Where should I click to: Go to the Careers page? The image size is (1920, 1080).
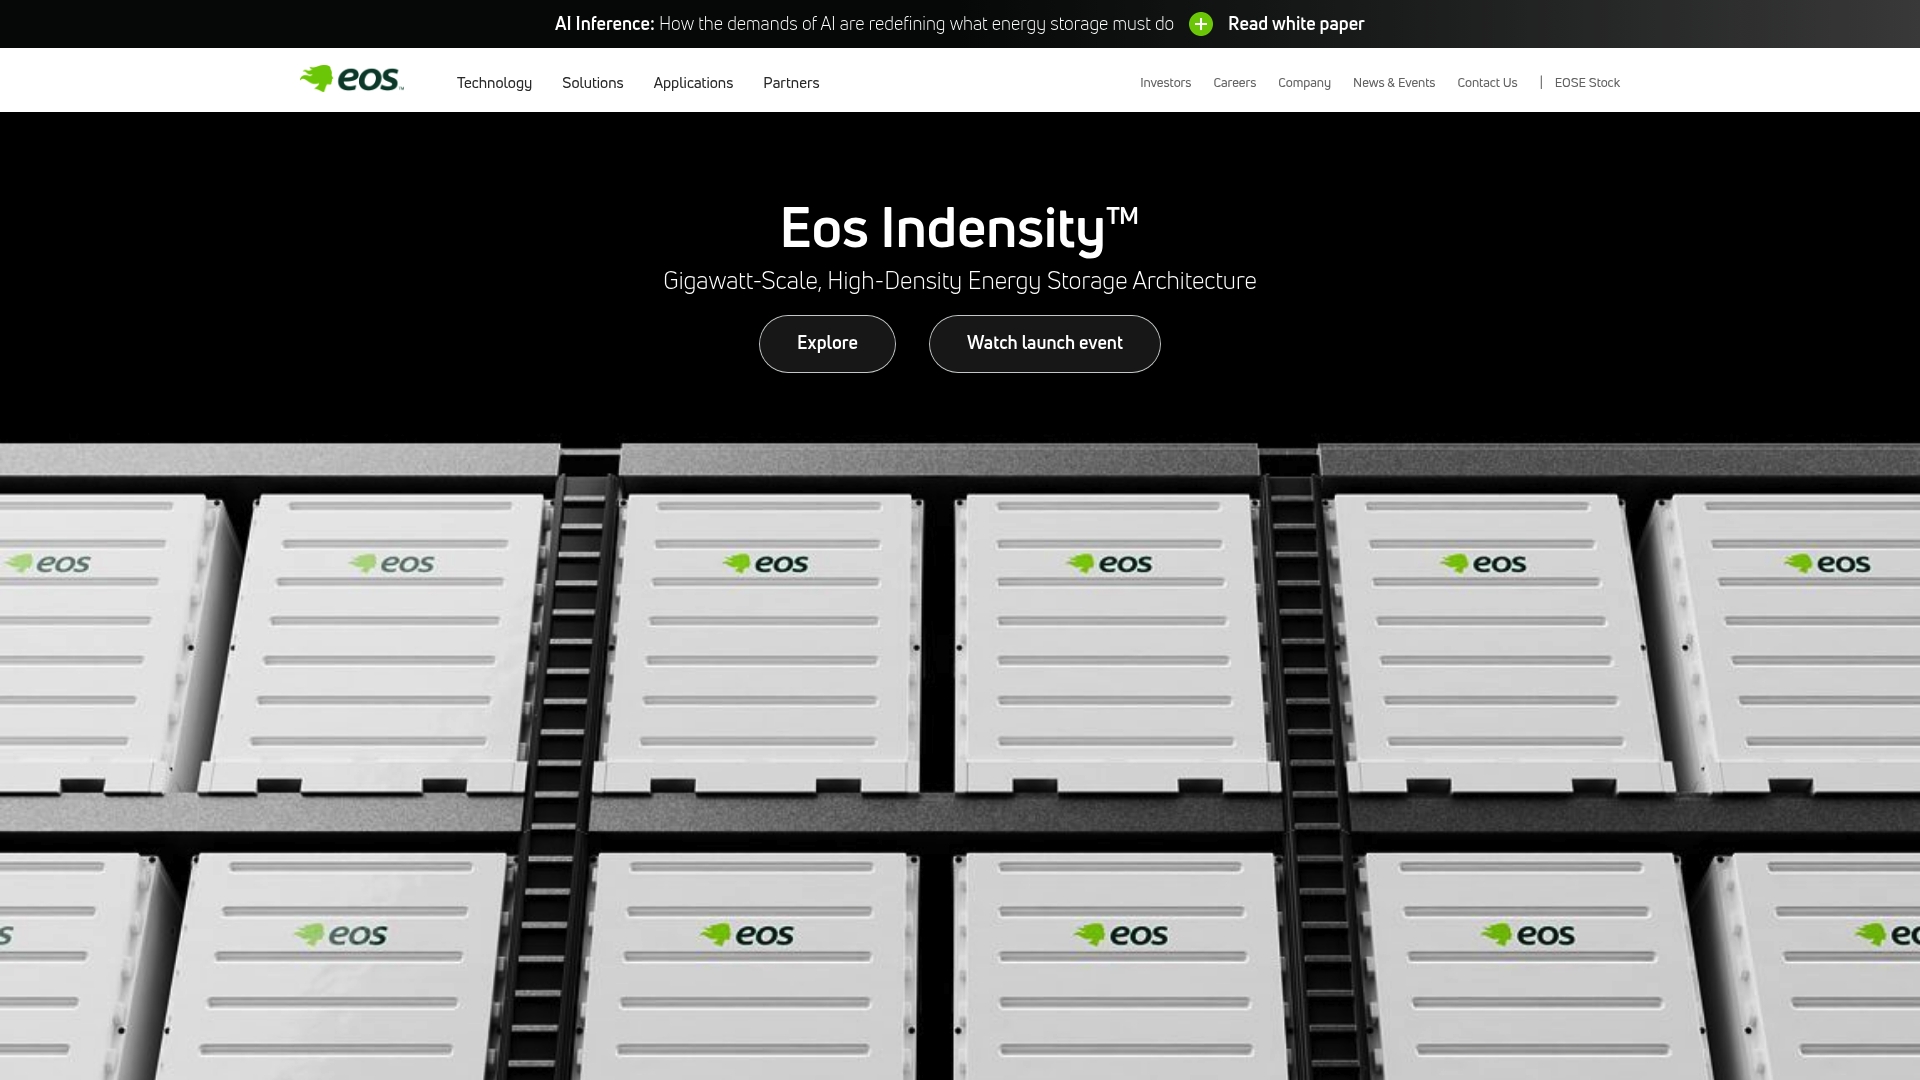1234,83
